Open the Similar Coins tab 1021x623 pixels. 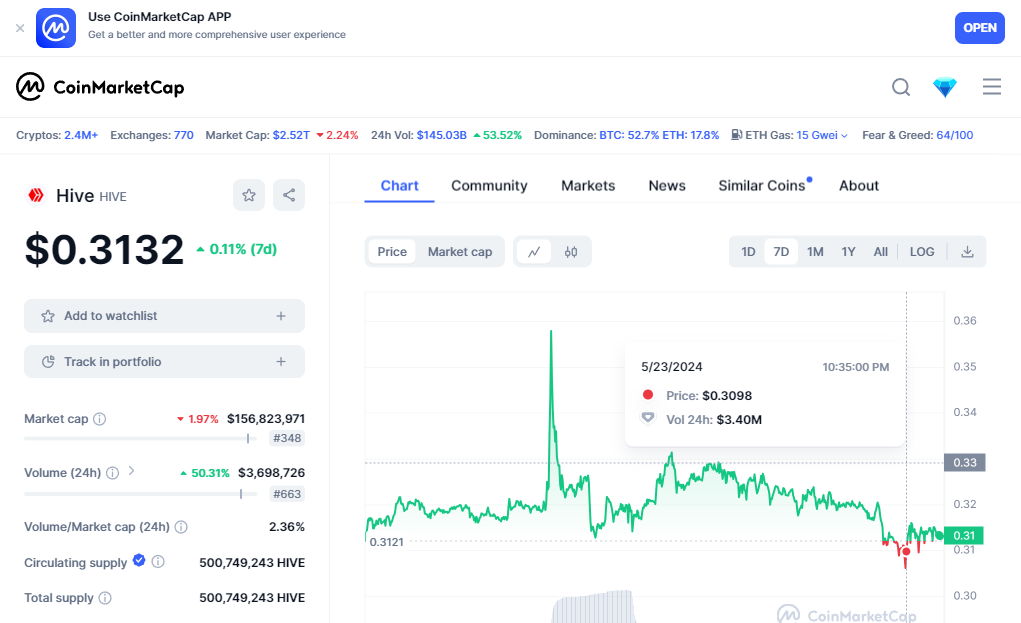(x=761, y=185)
